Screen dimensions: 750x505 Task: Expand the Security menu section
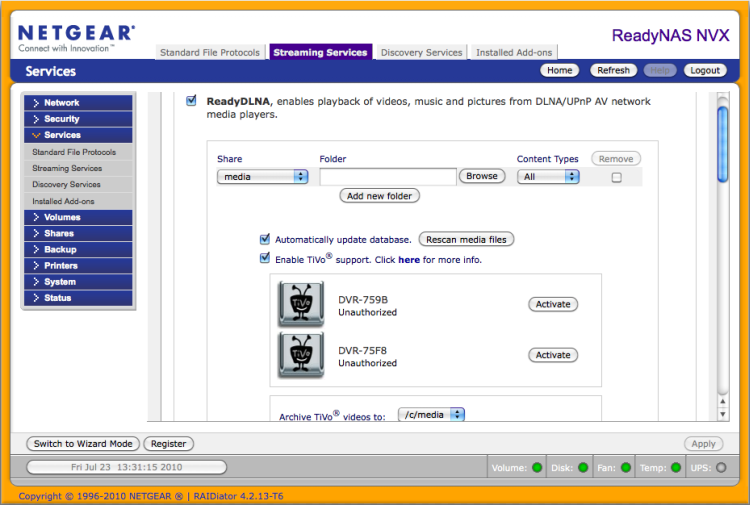[78, 119]
